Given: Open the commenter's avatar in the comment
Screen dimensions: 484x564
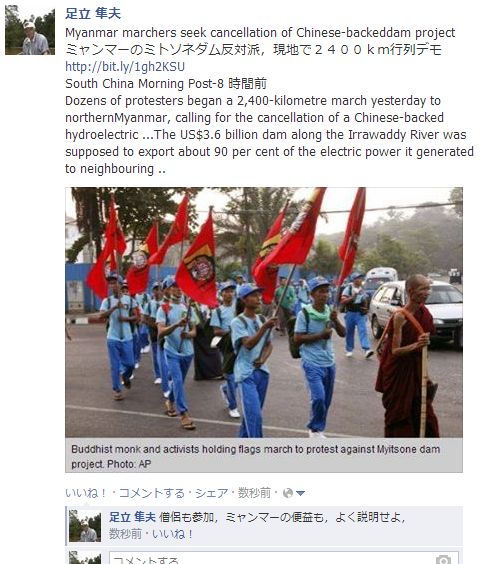Looking at the screenshot, I should point(85,526).
